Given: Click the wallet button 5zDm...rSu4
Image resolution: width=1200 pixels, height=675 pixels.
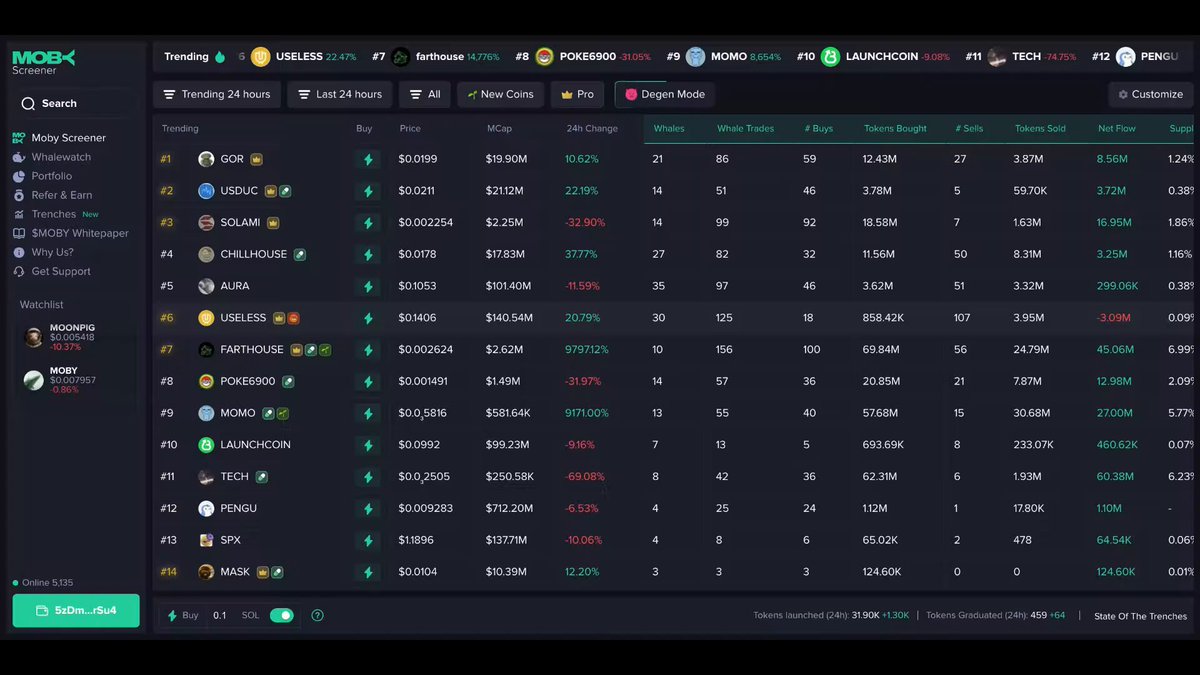Looking at the screenshot, I should point(76,610).
